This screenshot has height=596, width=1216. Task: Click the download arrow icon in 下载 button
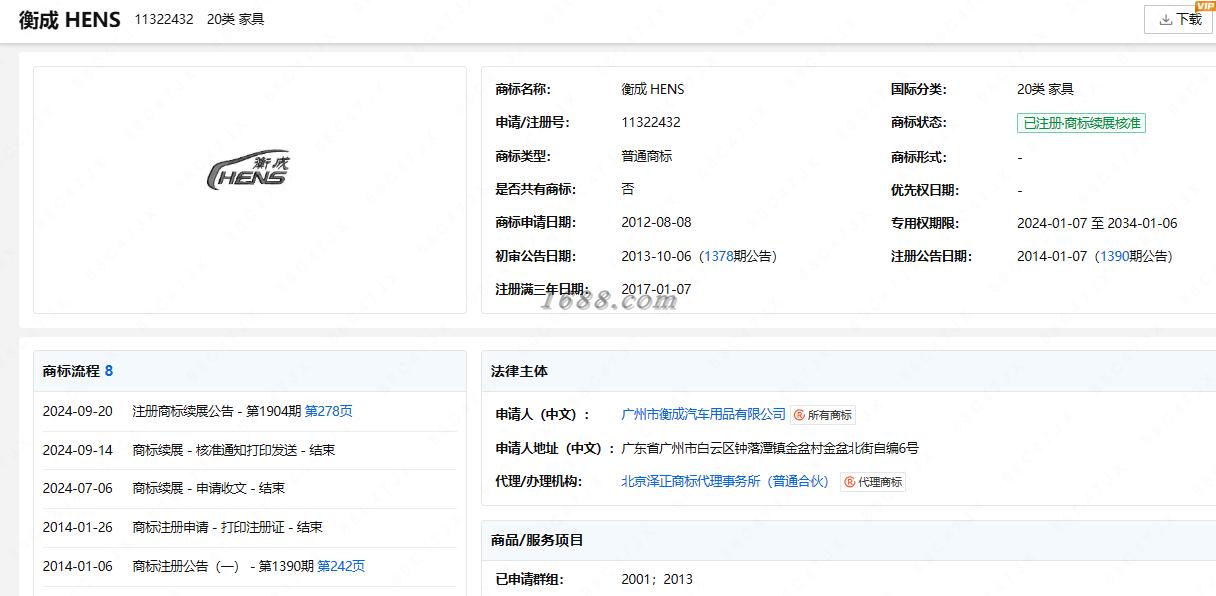pyautogui.click(x=1165, y=19)
